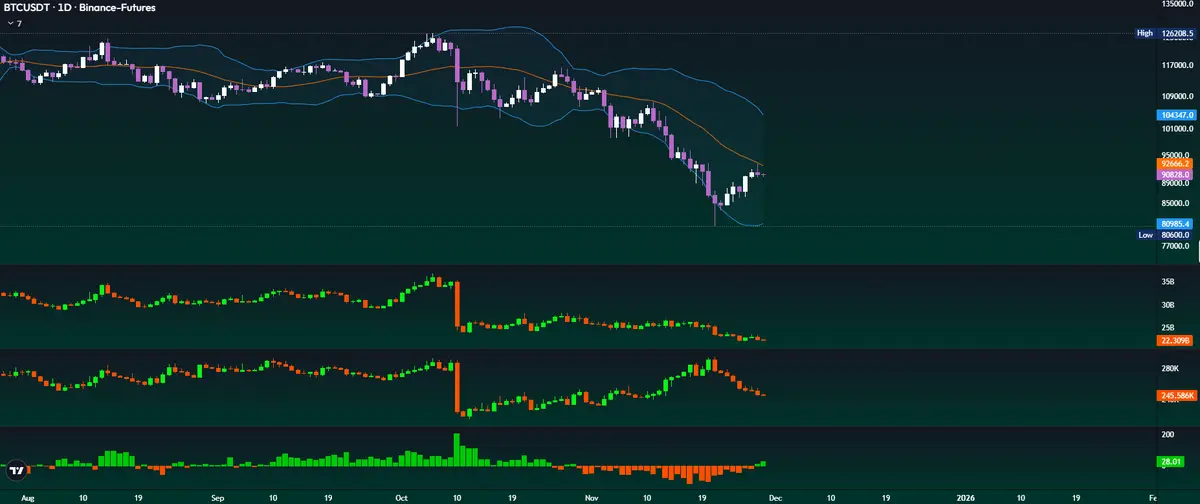Screen dimensions: 1200x504
Task: Click the 200 histogram scale label
Action: (x=1167, y=435)
